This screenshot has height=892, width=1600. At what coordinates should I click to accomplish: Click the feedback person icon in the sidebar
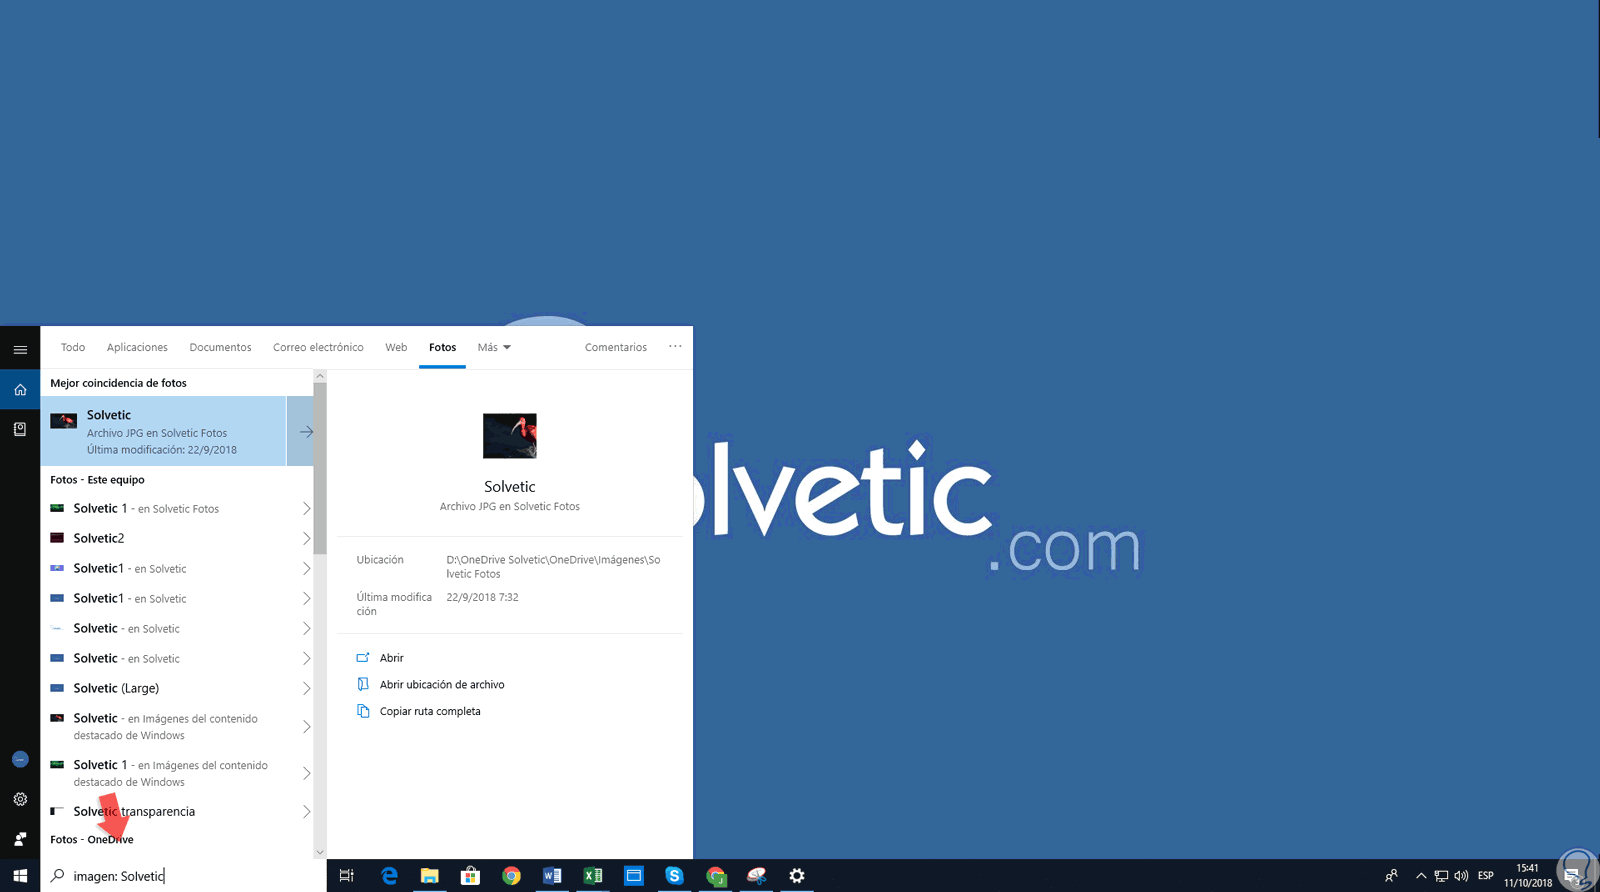tap(20, 839)
